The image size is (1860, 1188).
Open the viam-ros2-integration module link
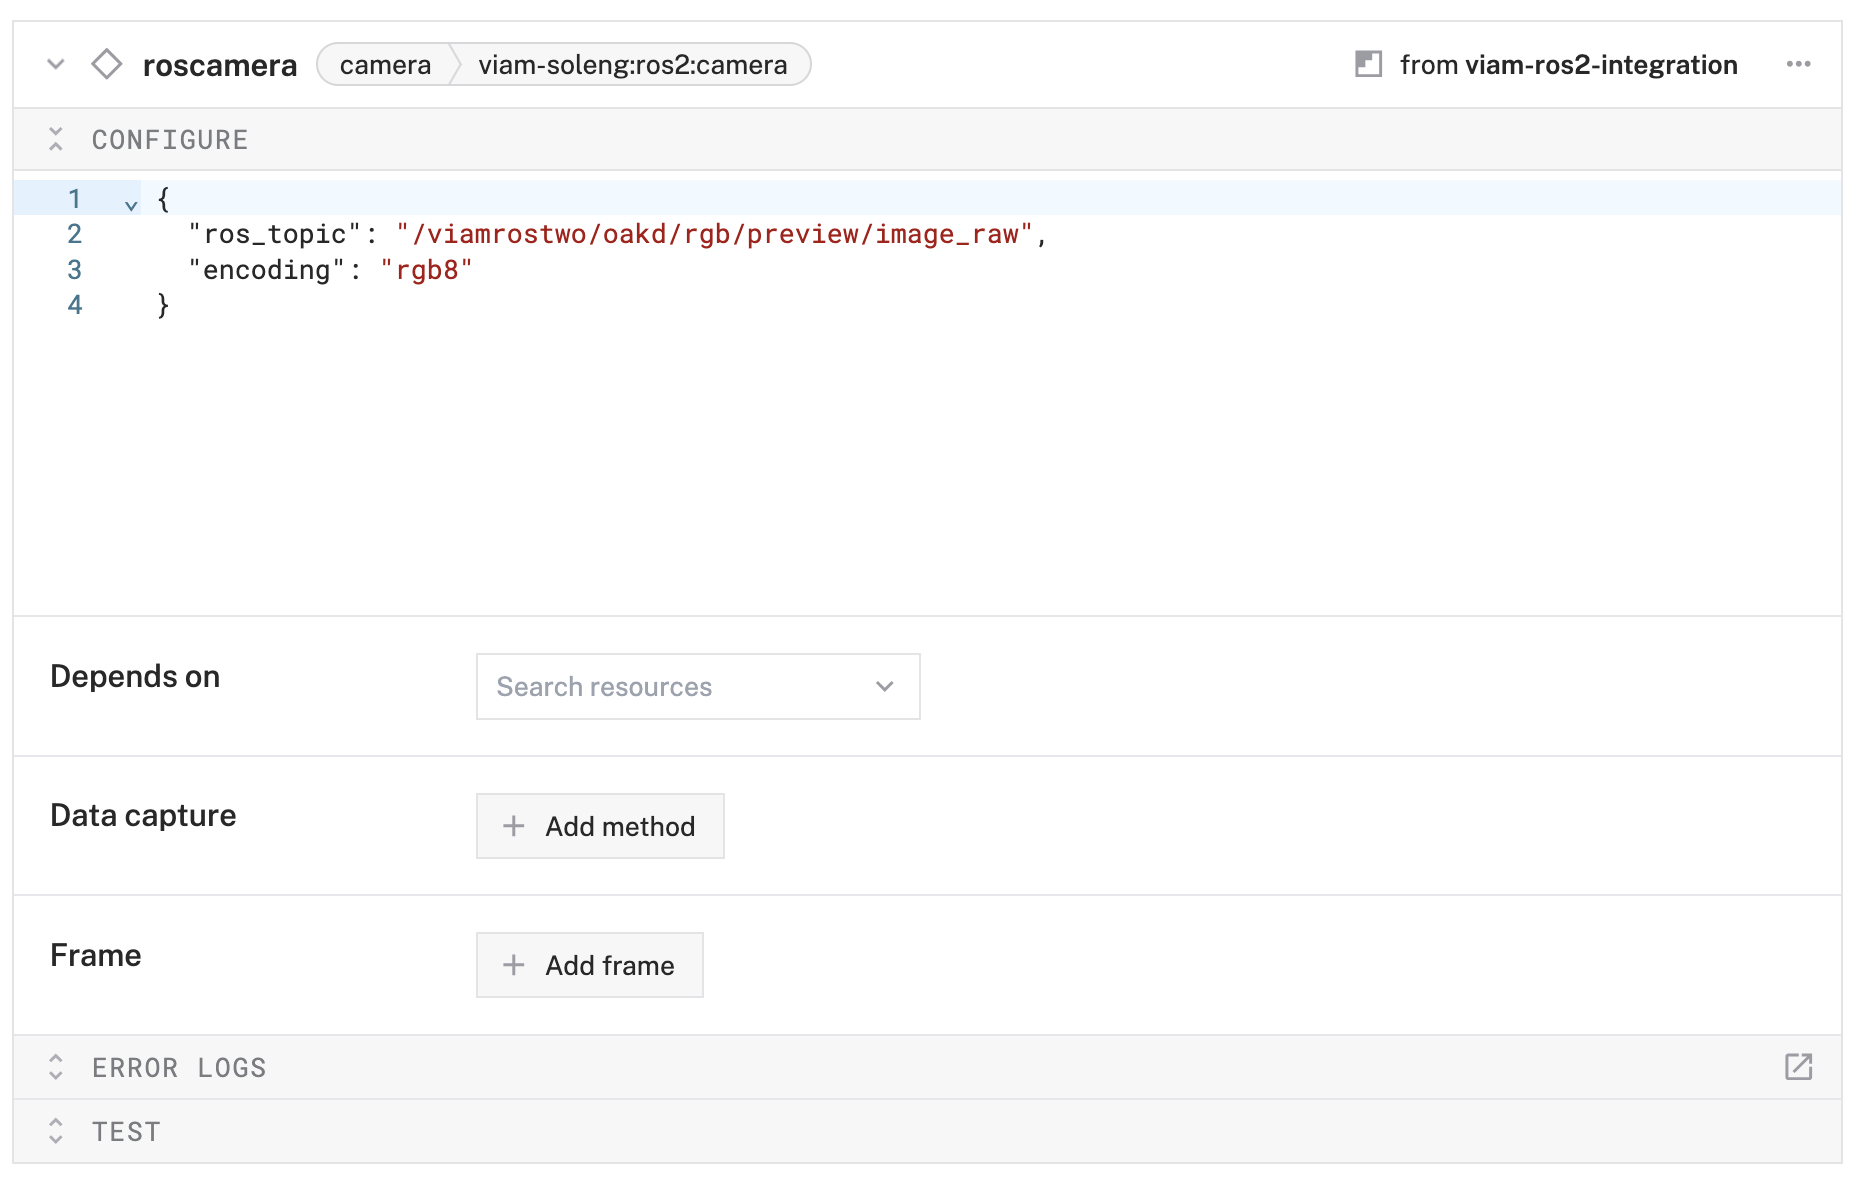click(x=1601, y=65)
